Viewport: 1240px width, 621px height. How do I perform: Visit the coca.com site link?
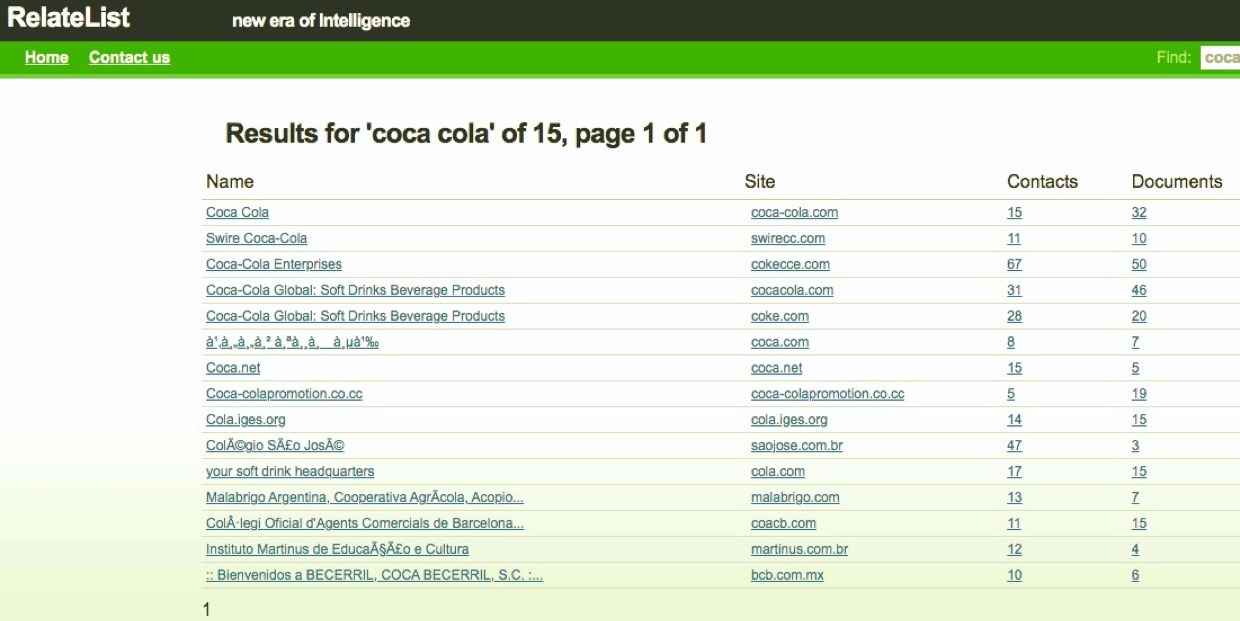pos(780,342)
